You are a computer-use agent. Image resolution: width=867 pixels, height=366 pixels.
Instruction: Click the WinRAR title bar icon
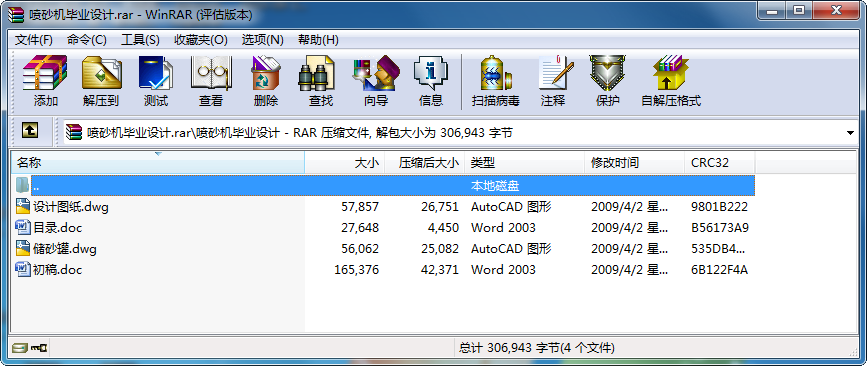(16, 14)
